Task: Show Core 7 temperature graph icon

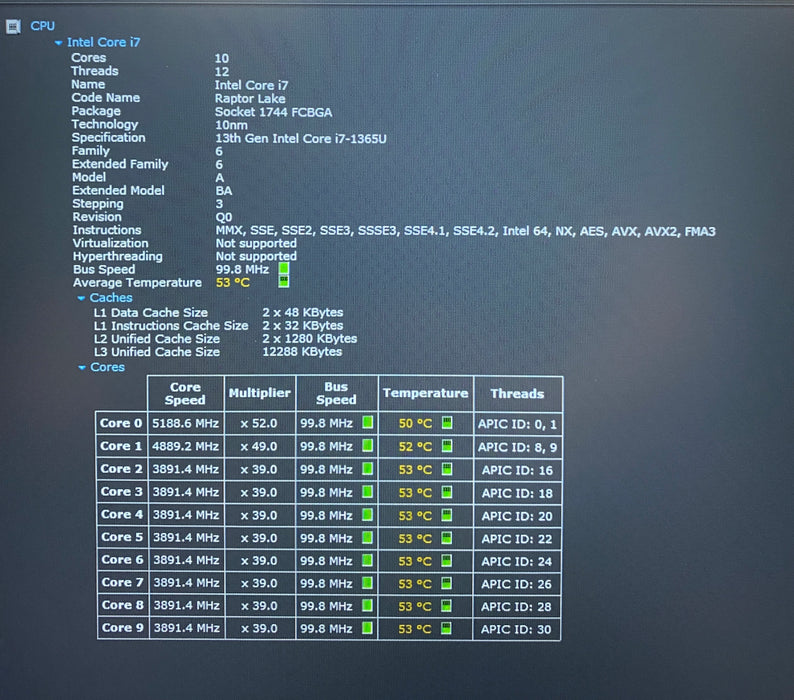Action: tap(447, 583)
